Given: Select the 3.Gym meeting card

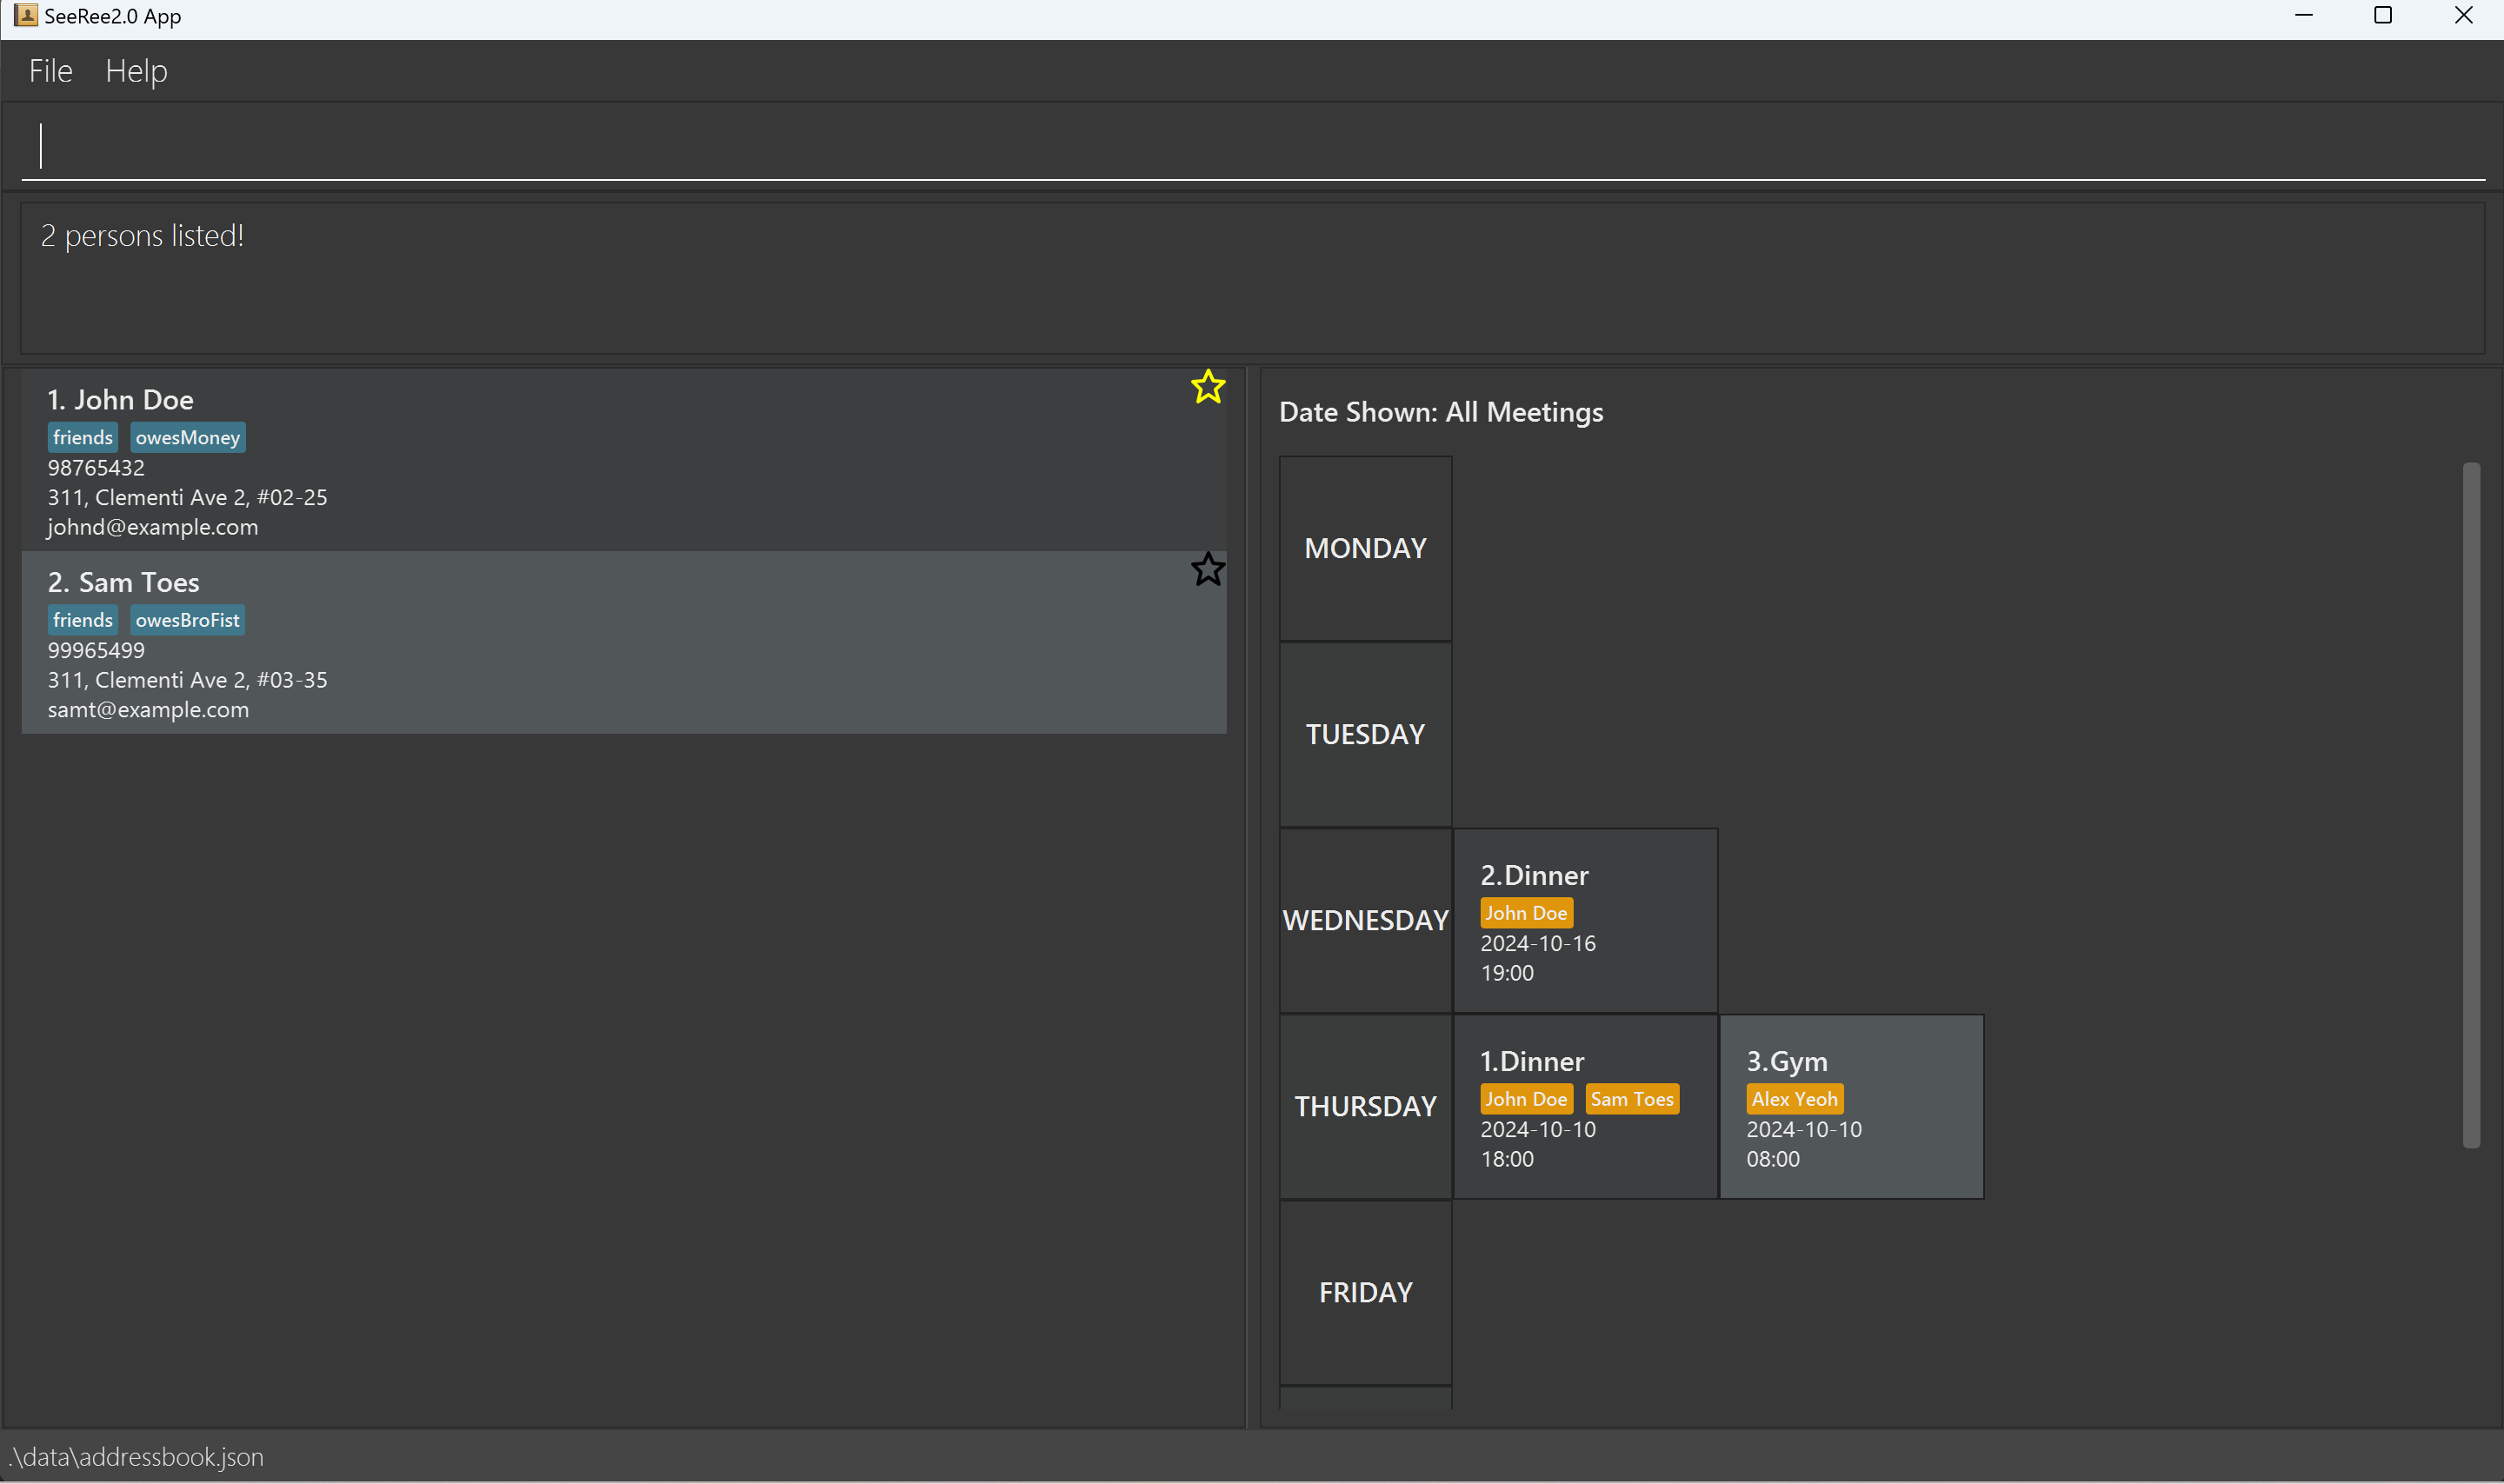Looking at the screenshot, I should pos(1851,1106).
